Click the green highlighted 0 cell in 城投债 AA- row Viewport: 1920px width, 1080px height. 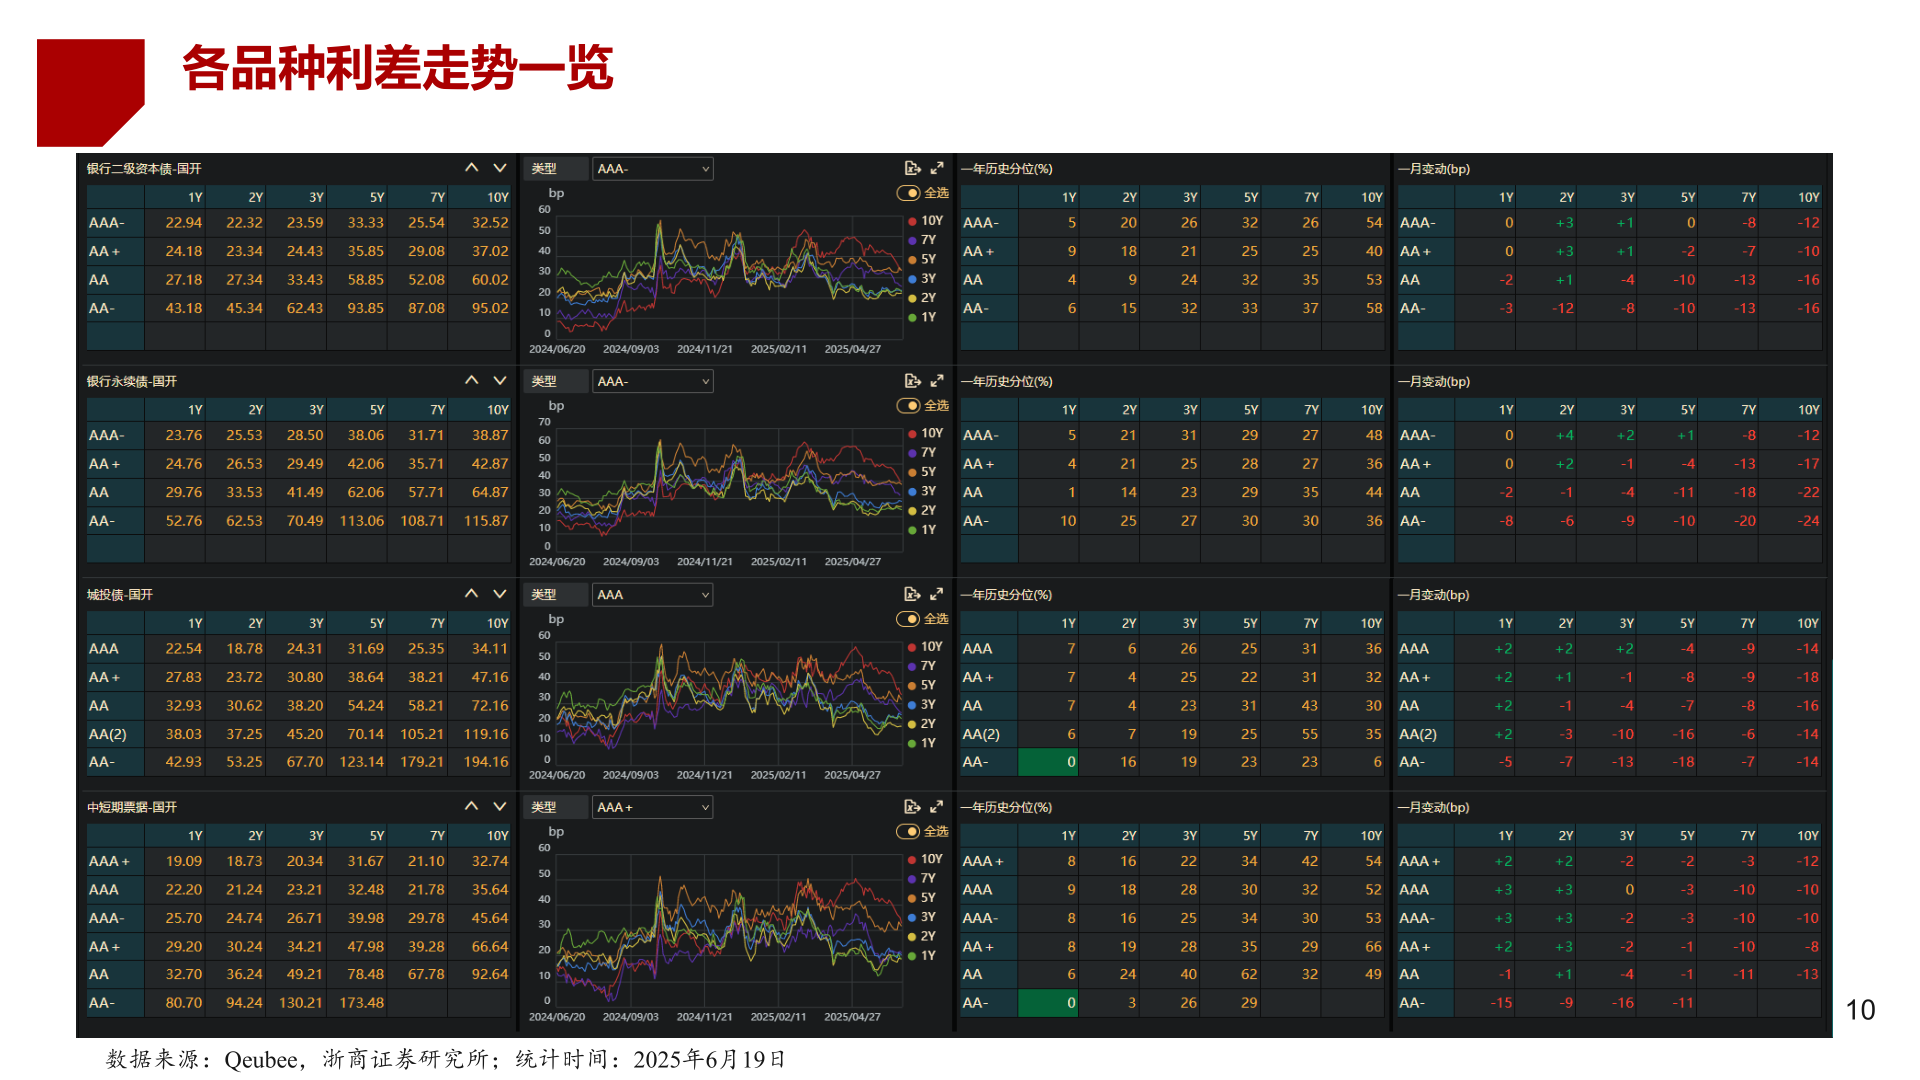1047,762
